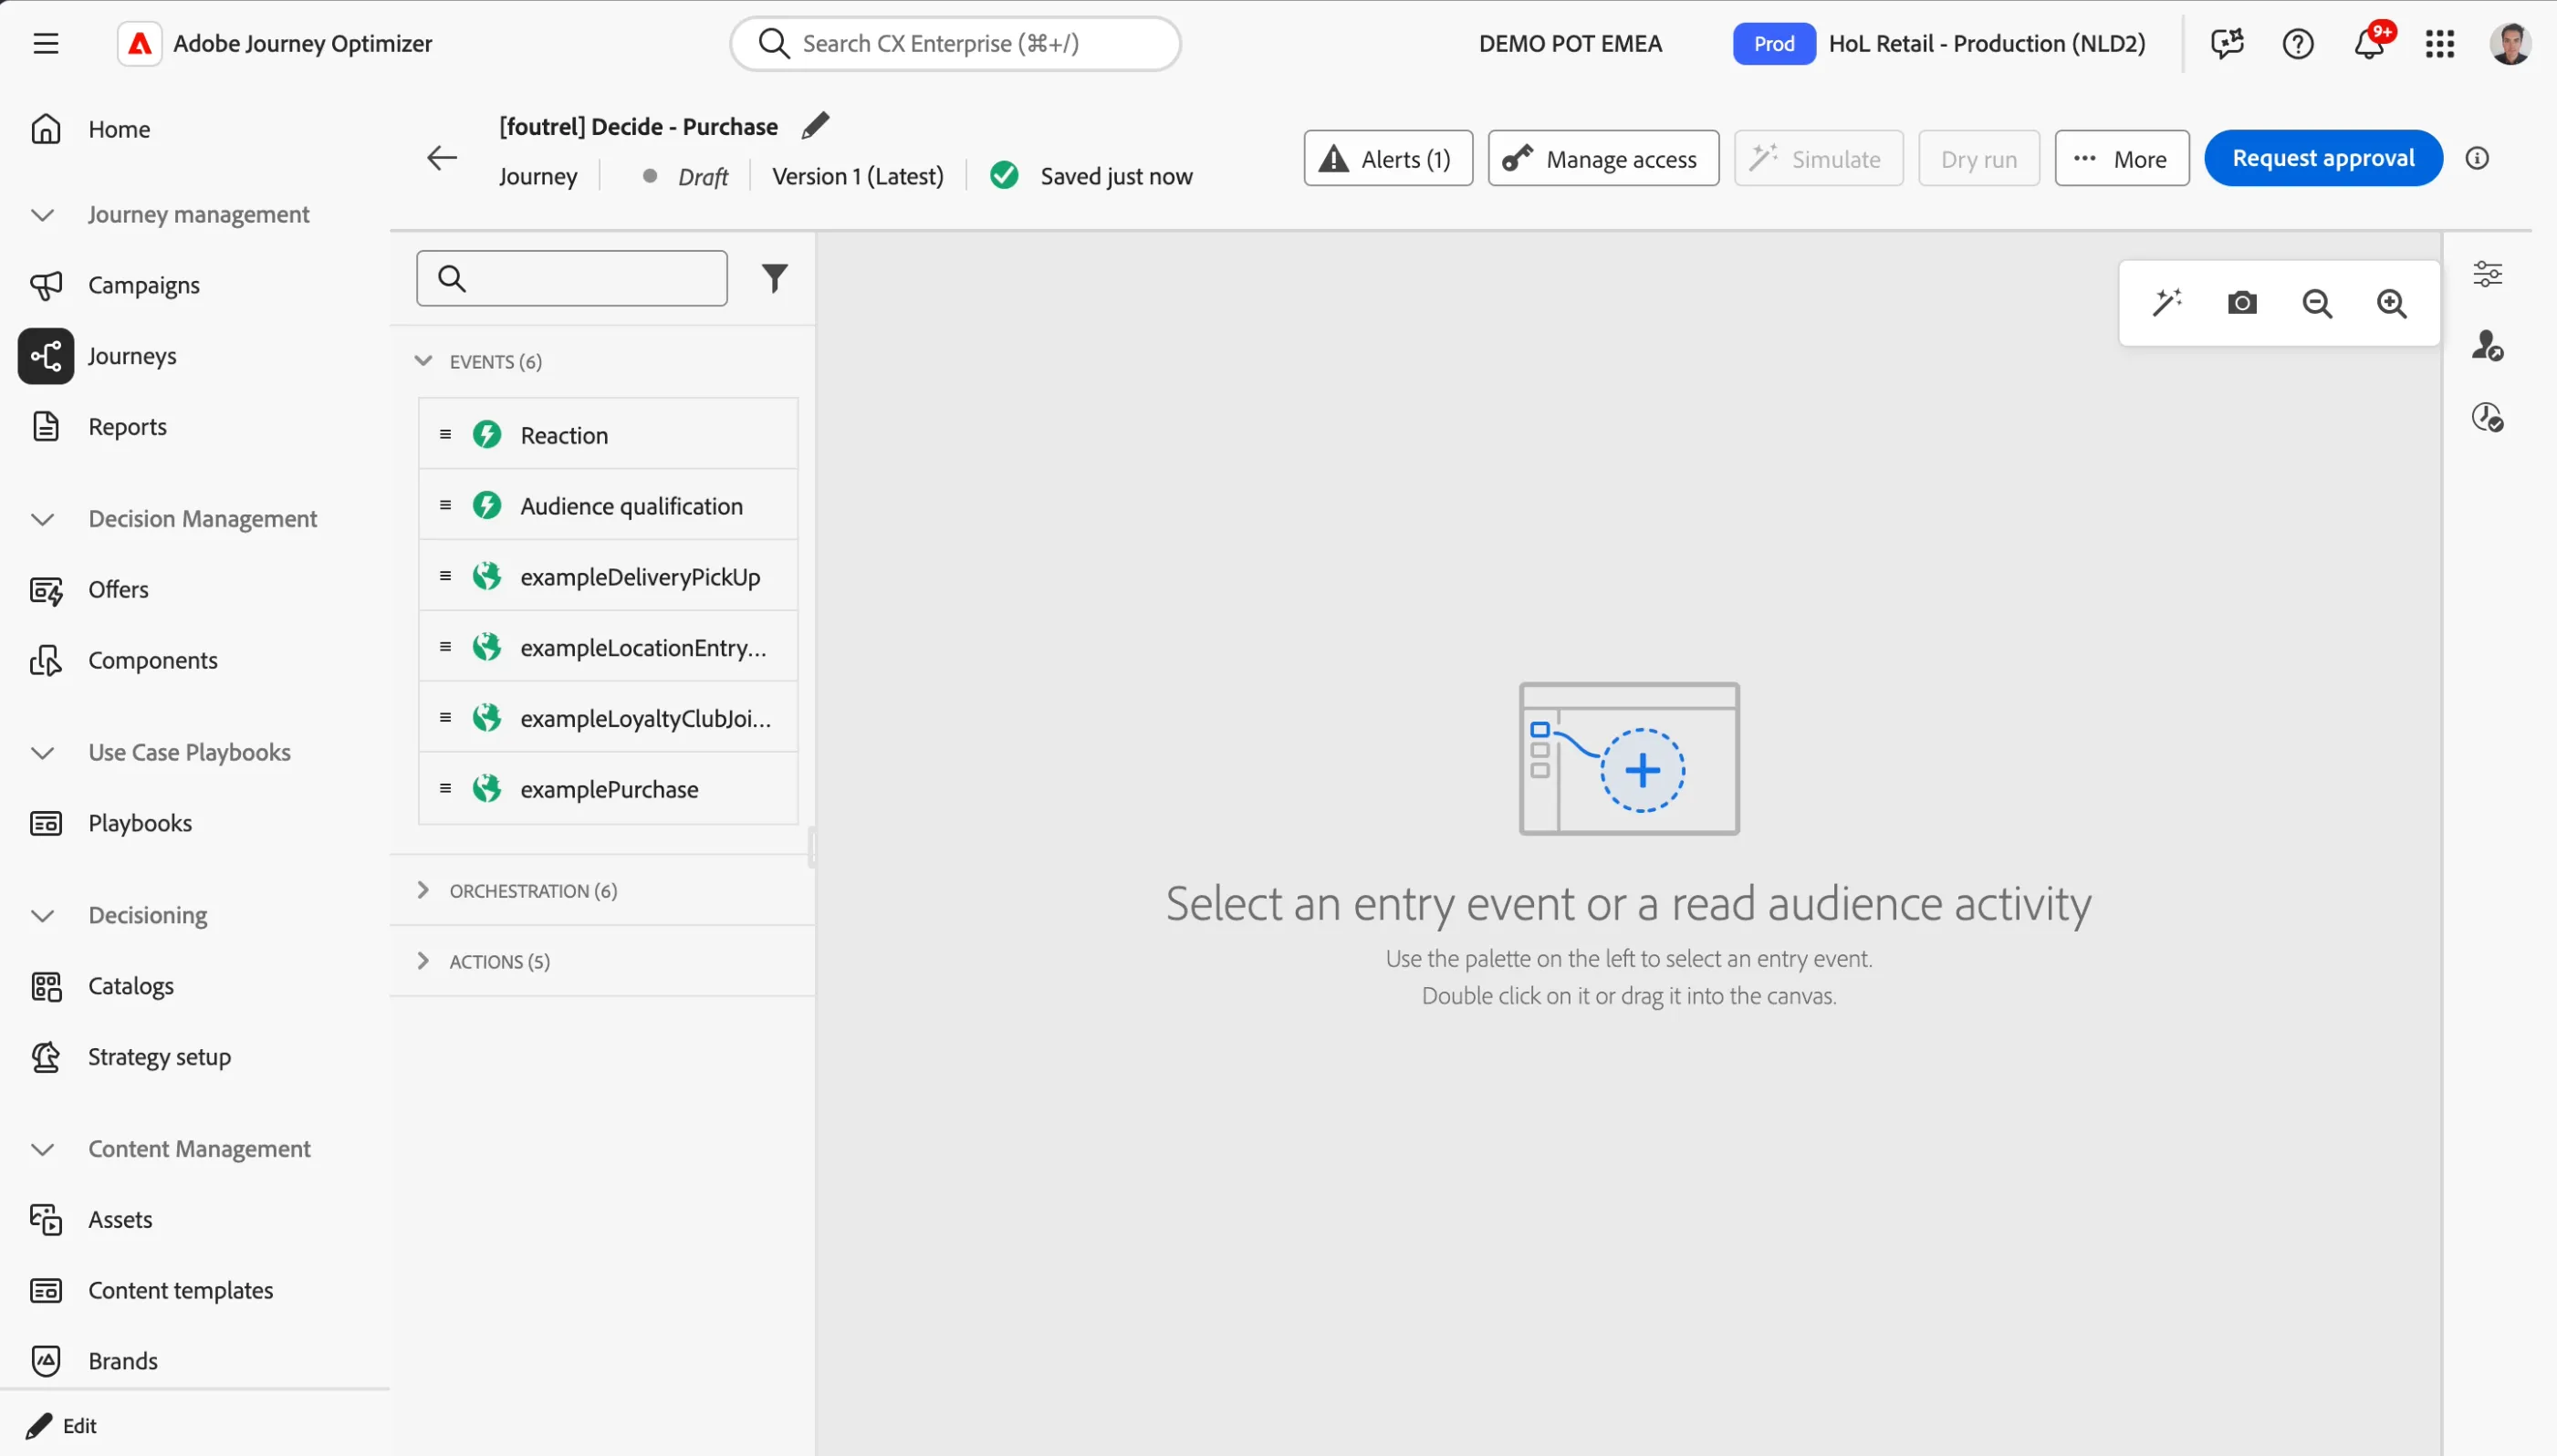The image size is (2557, 1456).
Task: Click the Request approval button
Action: point(2323,158)
